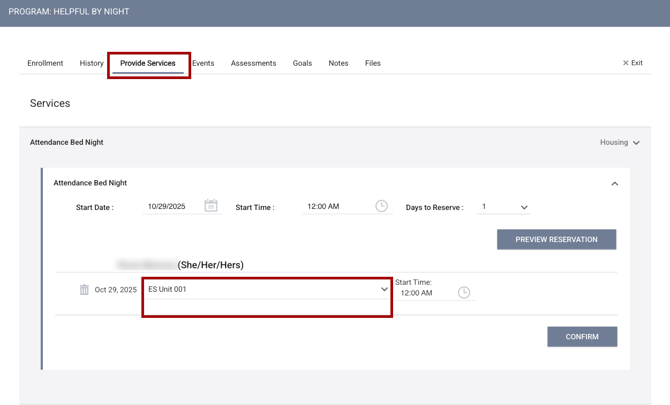
Task: Click the reservation row clock icon
Action: pos(464,293)
